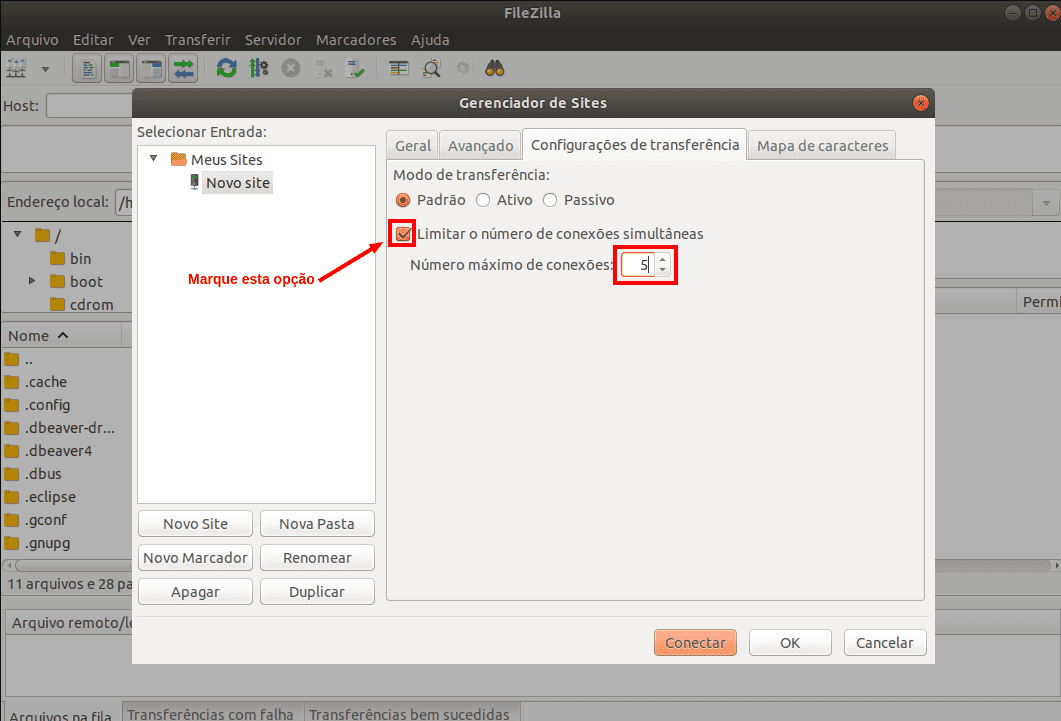Image resolution: width=1061 pixels, height=721 pixels.
Task: Open the Site Manager dropdown arrow
Action: 45,69
